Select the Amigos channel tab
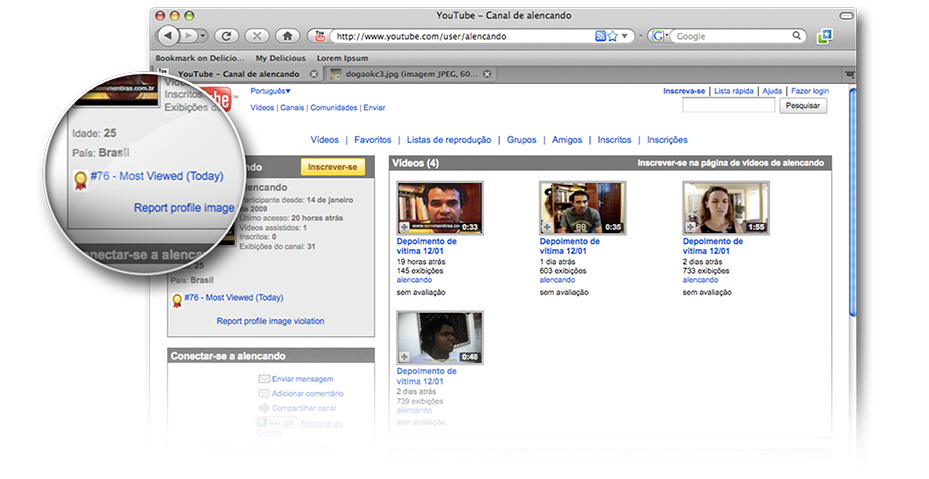The image size is (929, 479). (567, 140)
